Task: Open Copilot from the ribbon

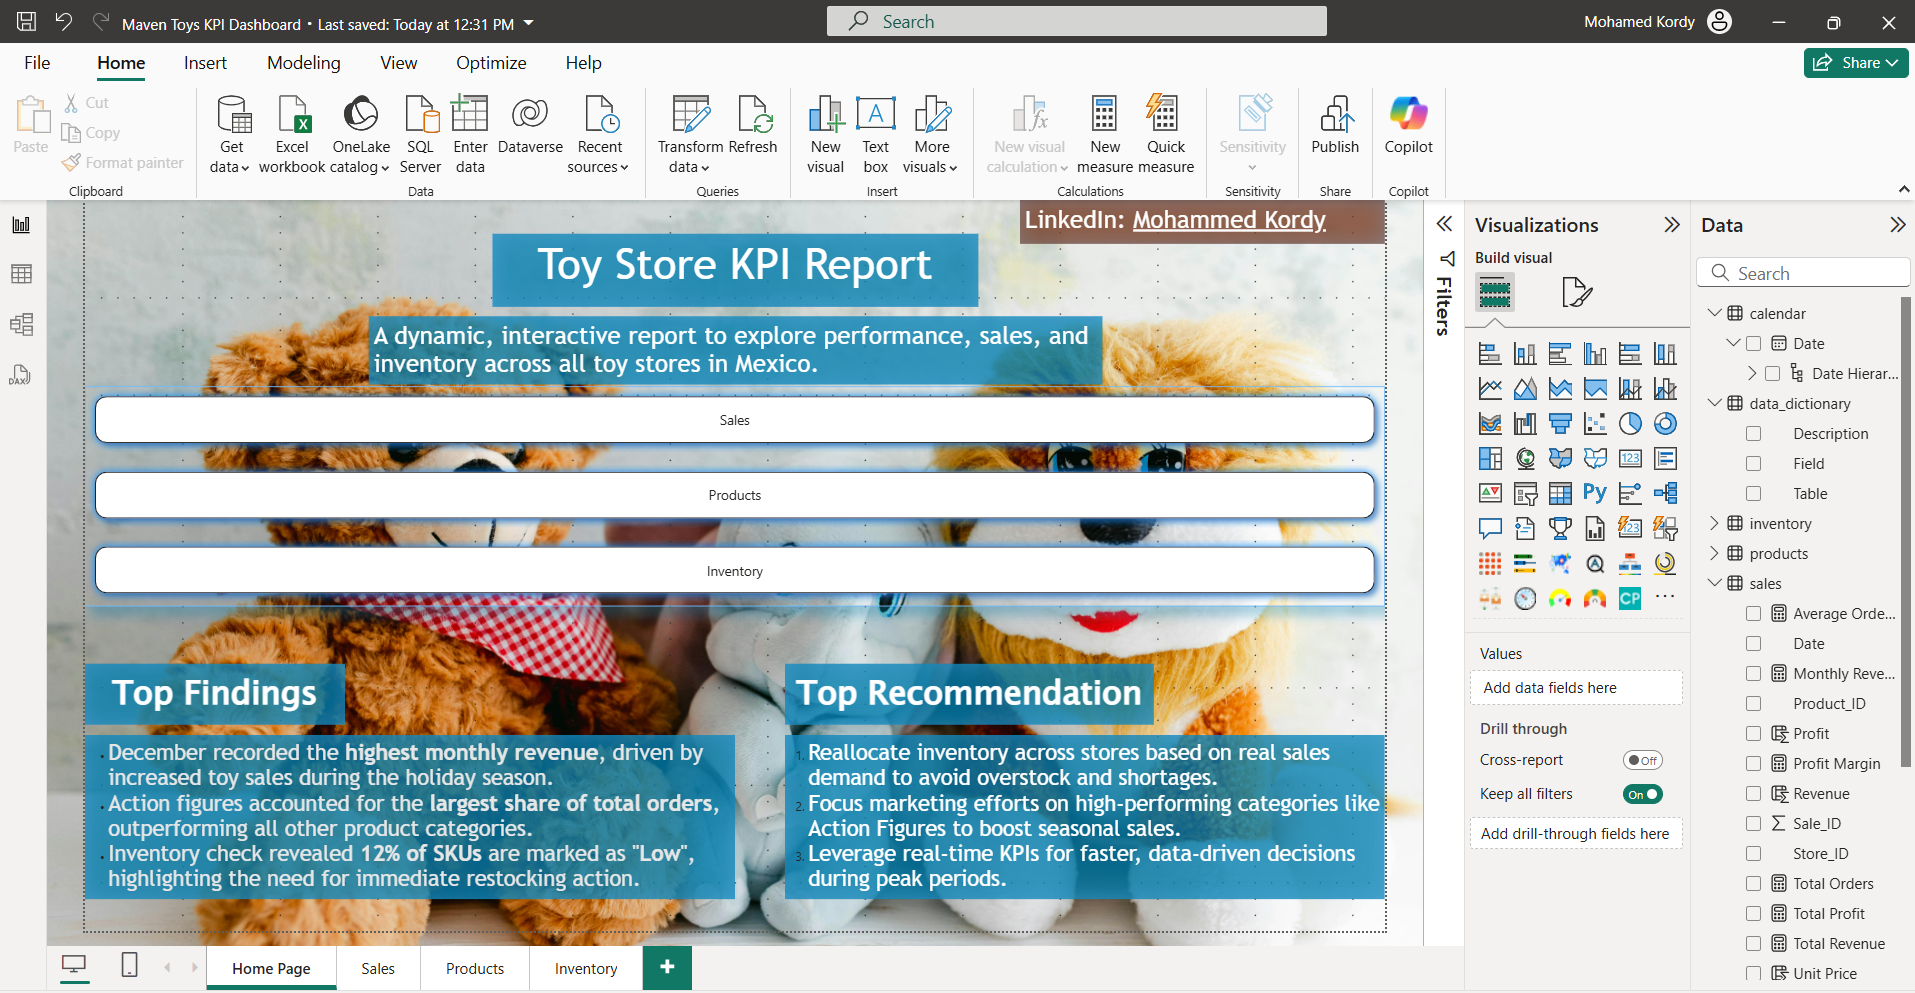Action: (1408, 125)
